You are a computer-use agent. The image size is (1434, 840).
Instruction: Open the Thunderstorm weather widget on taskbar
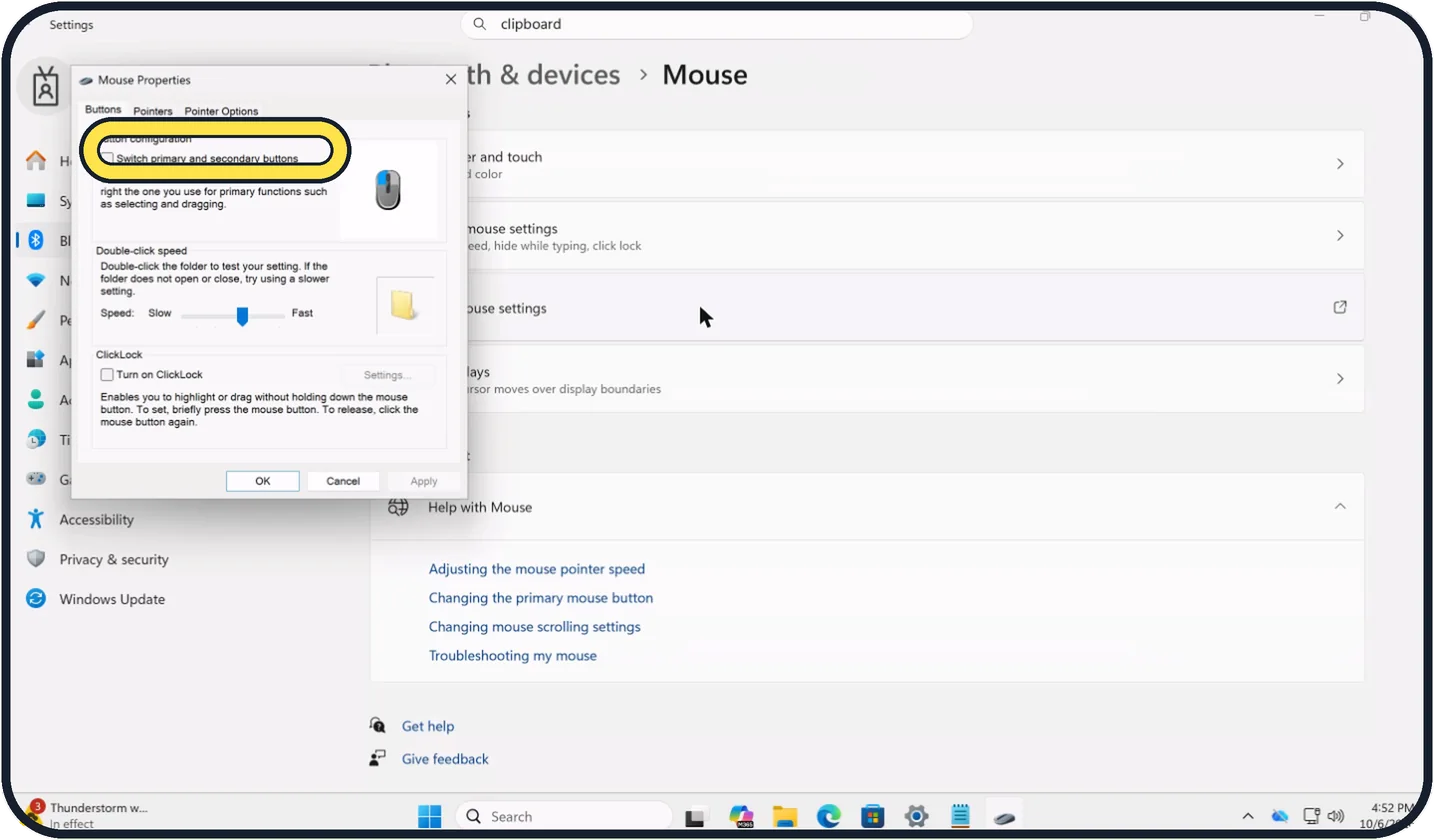(88, 815)
